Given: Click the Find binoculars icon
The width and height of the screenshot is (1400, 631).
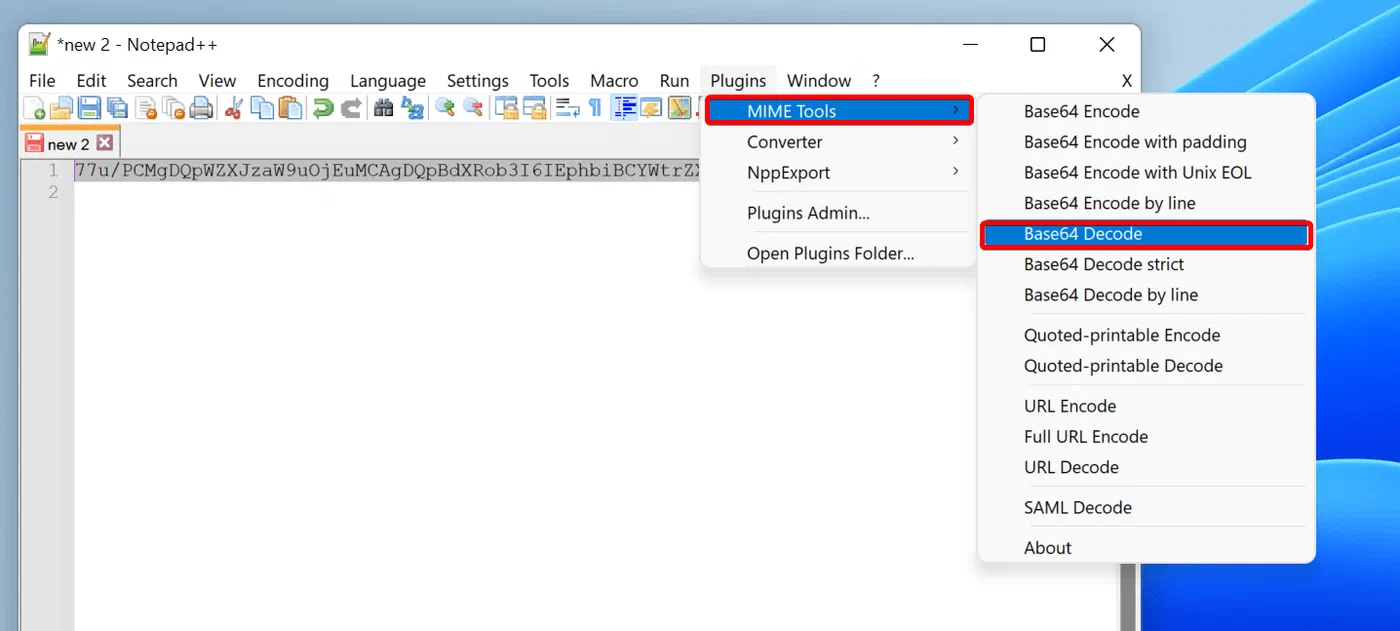Looking at the screenshot, I should pos(383,108).
